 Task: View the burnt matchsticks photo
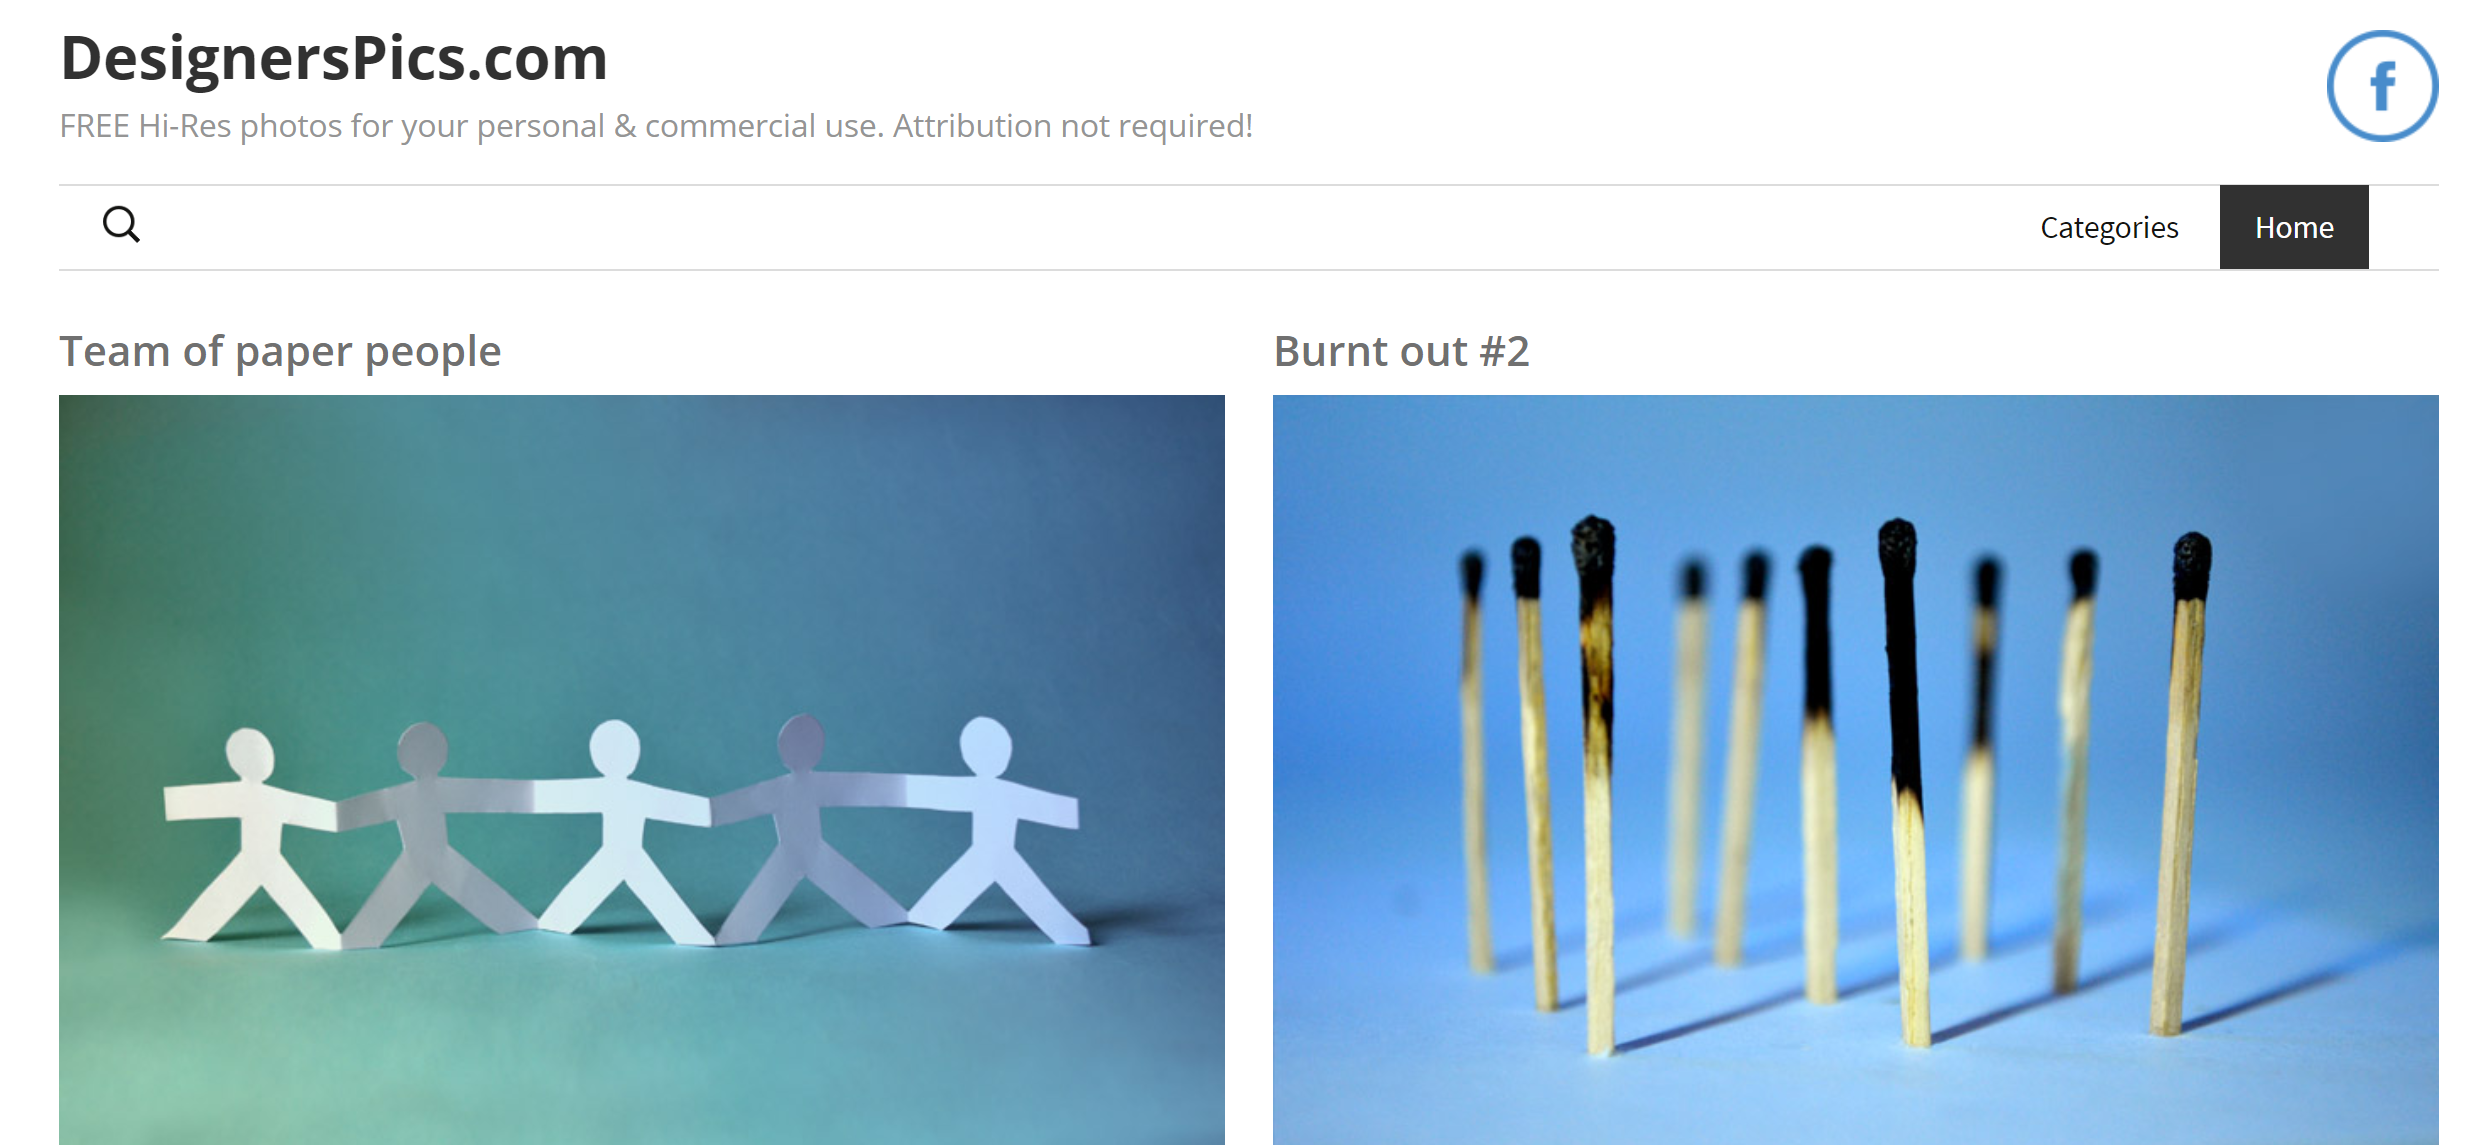[1855, 770]
